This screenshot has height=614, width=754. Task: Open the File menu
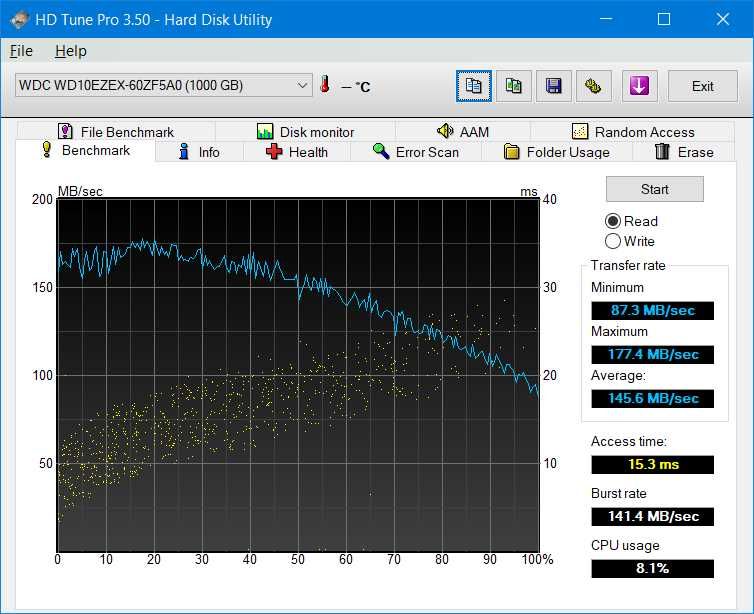[x=21, y=51]
